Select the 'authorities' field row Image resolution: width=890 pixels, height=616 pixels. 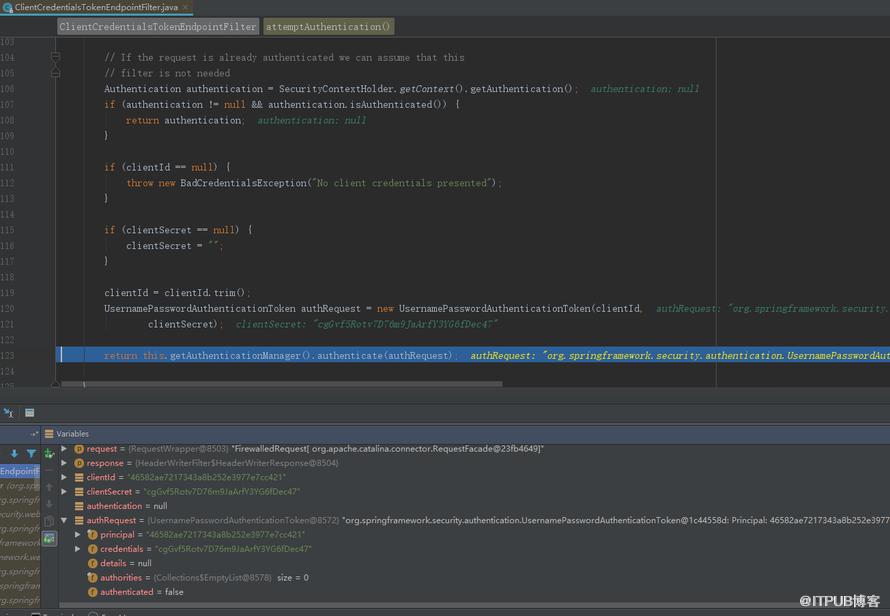473,577
